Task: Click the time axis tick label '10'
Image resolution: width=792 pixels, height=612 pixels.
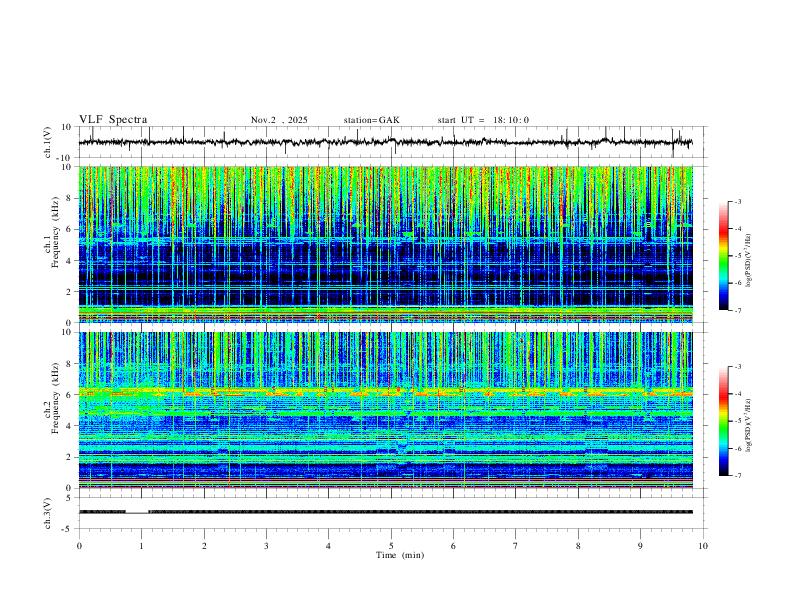Action: tap(703, 546)
